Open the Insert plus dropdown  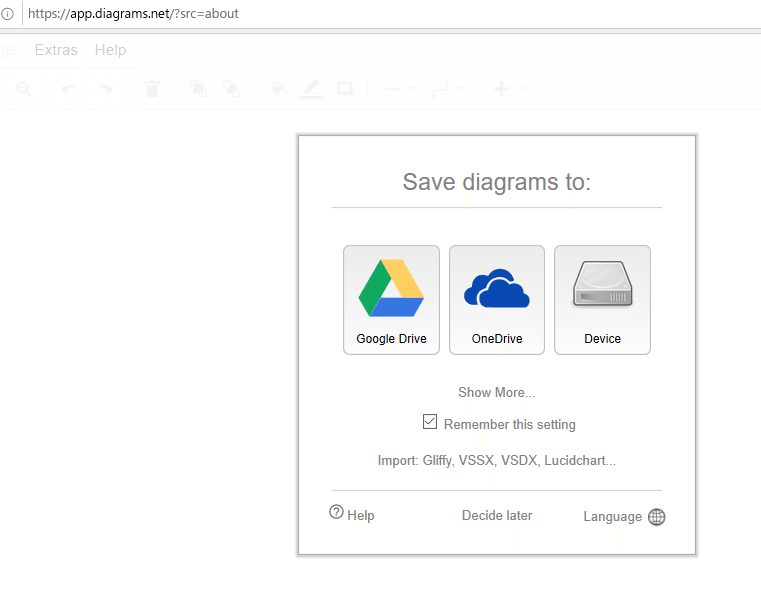pos(510,89)
